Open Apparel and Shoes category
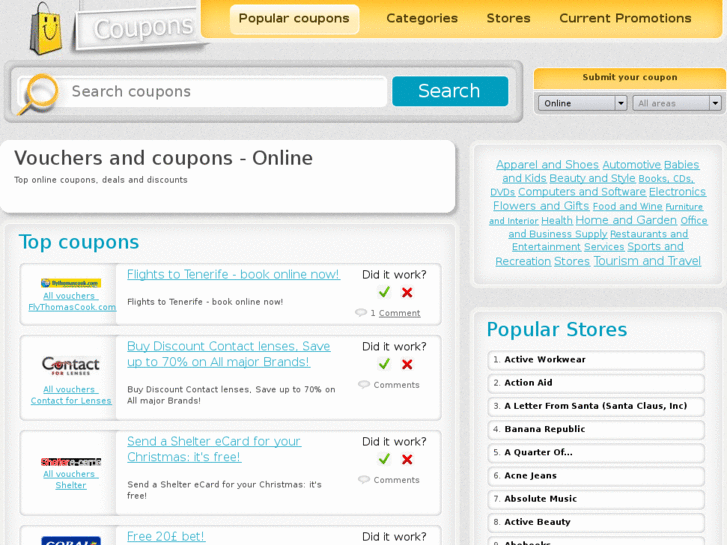Viewport: 727px width, 545px height. tap(548, 165)
